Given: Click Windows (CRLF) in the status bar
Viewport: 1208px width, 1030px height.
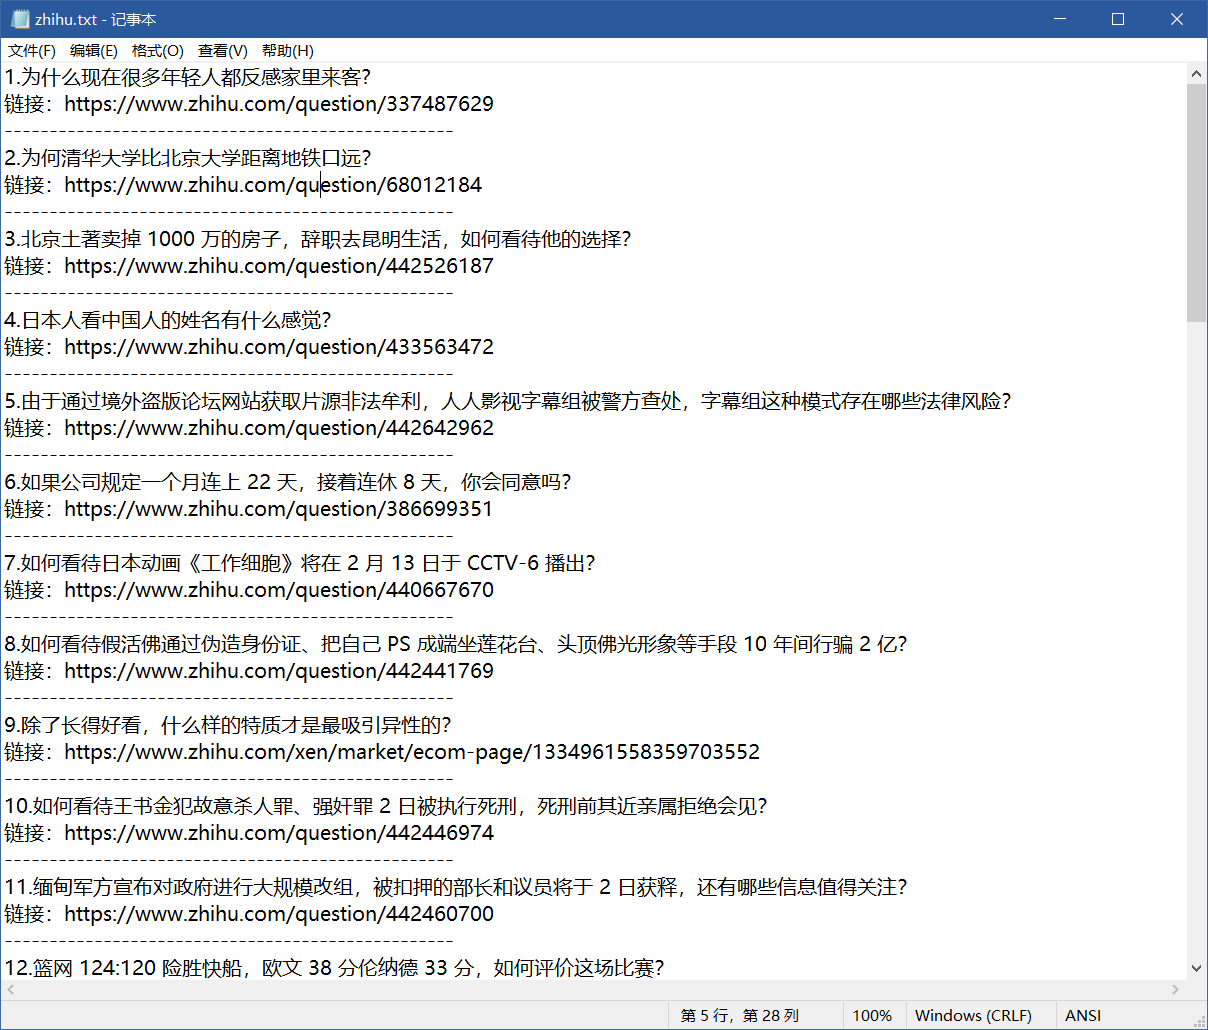Looking at the screenshot, I should [973, 1015].
